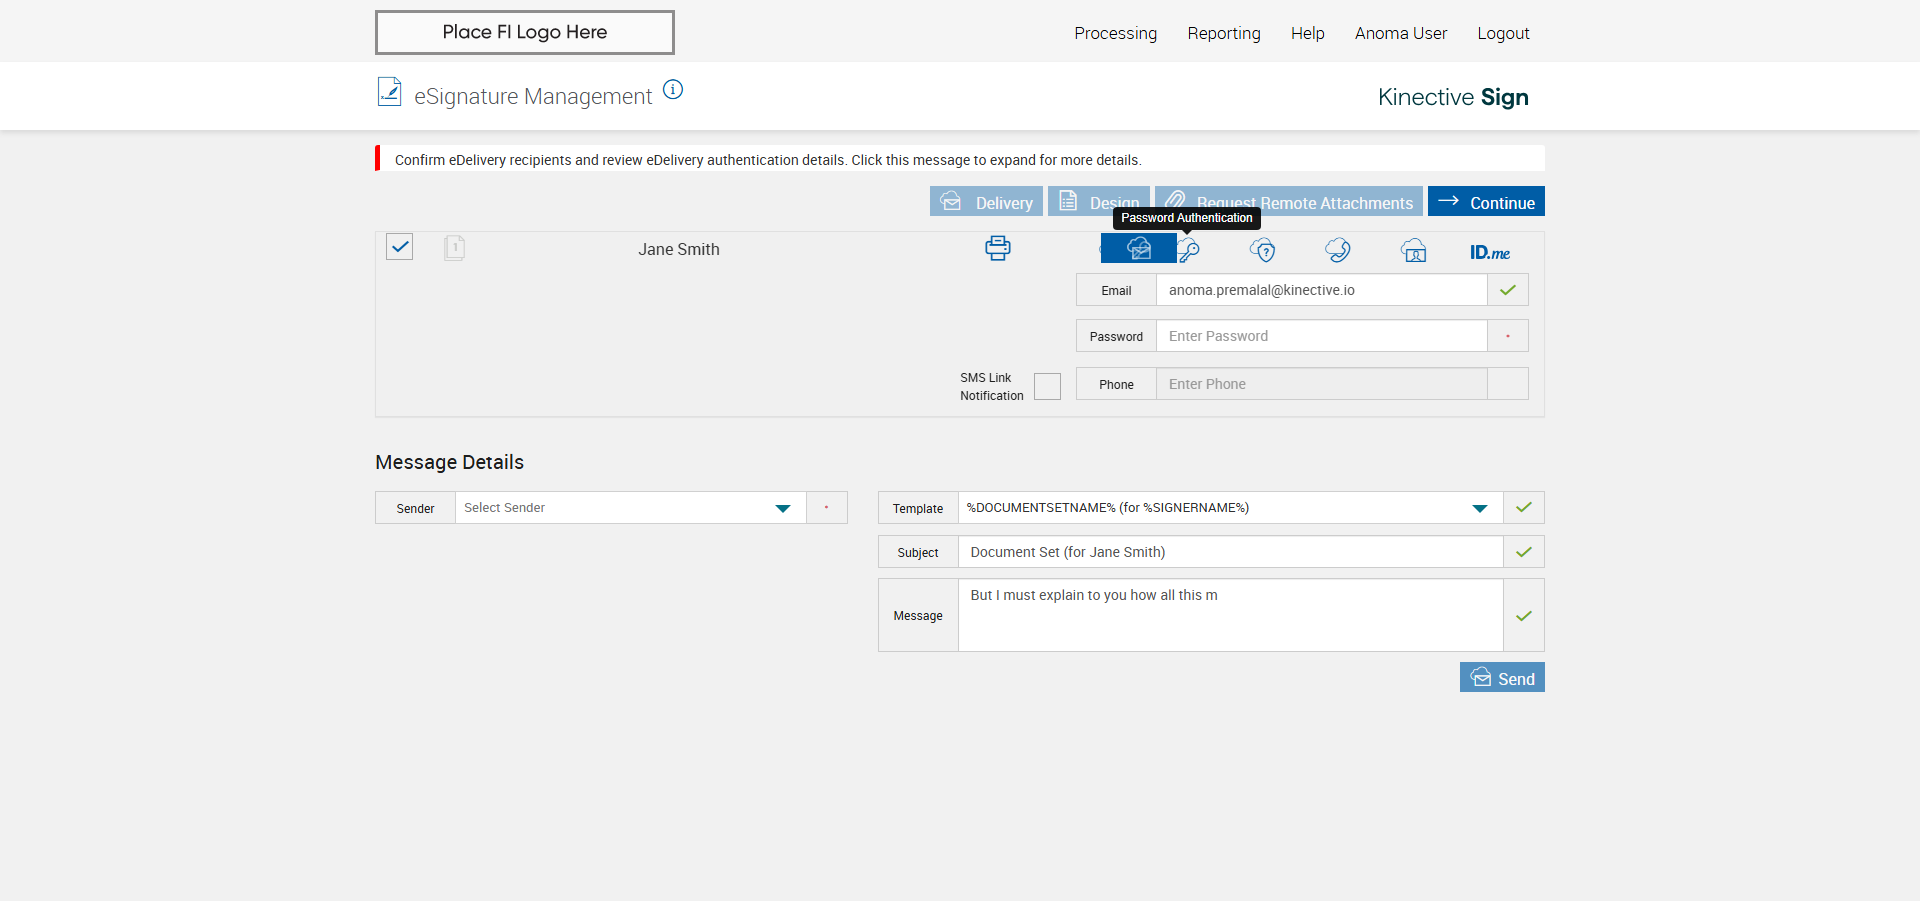Viewport: 1920px width, 901px height.
Task: Enable the SMS Link Notification checkbox
Action: pyautogui.click(x=1047, y=386)
